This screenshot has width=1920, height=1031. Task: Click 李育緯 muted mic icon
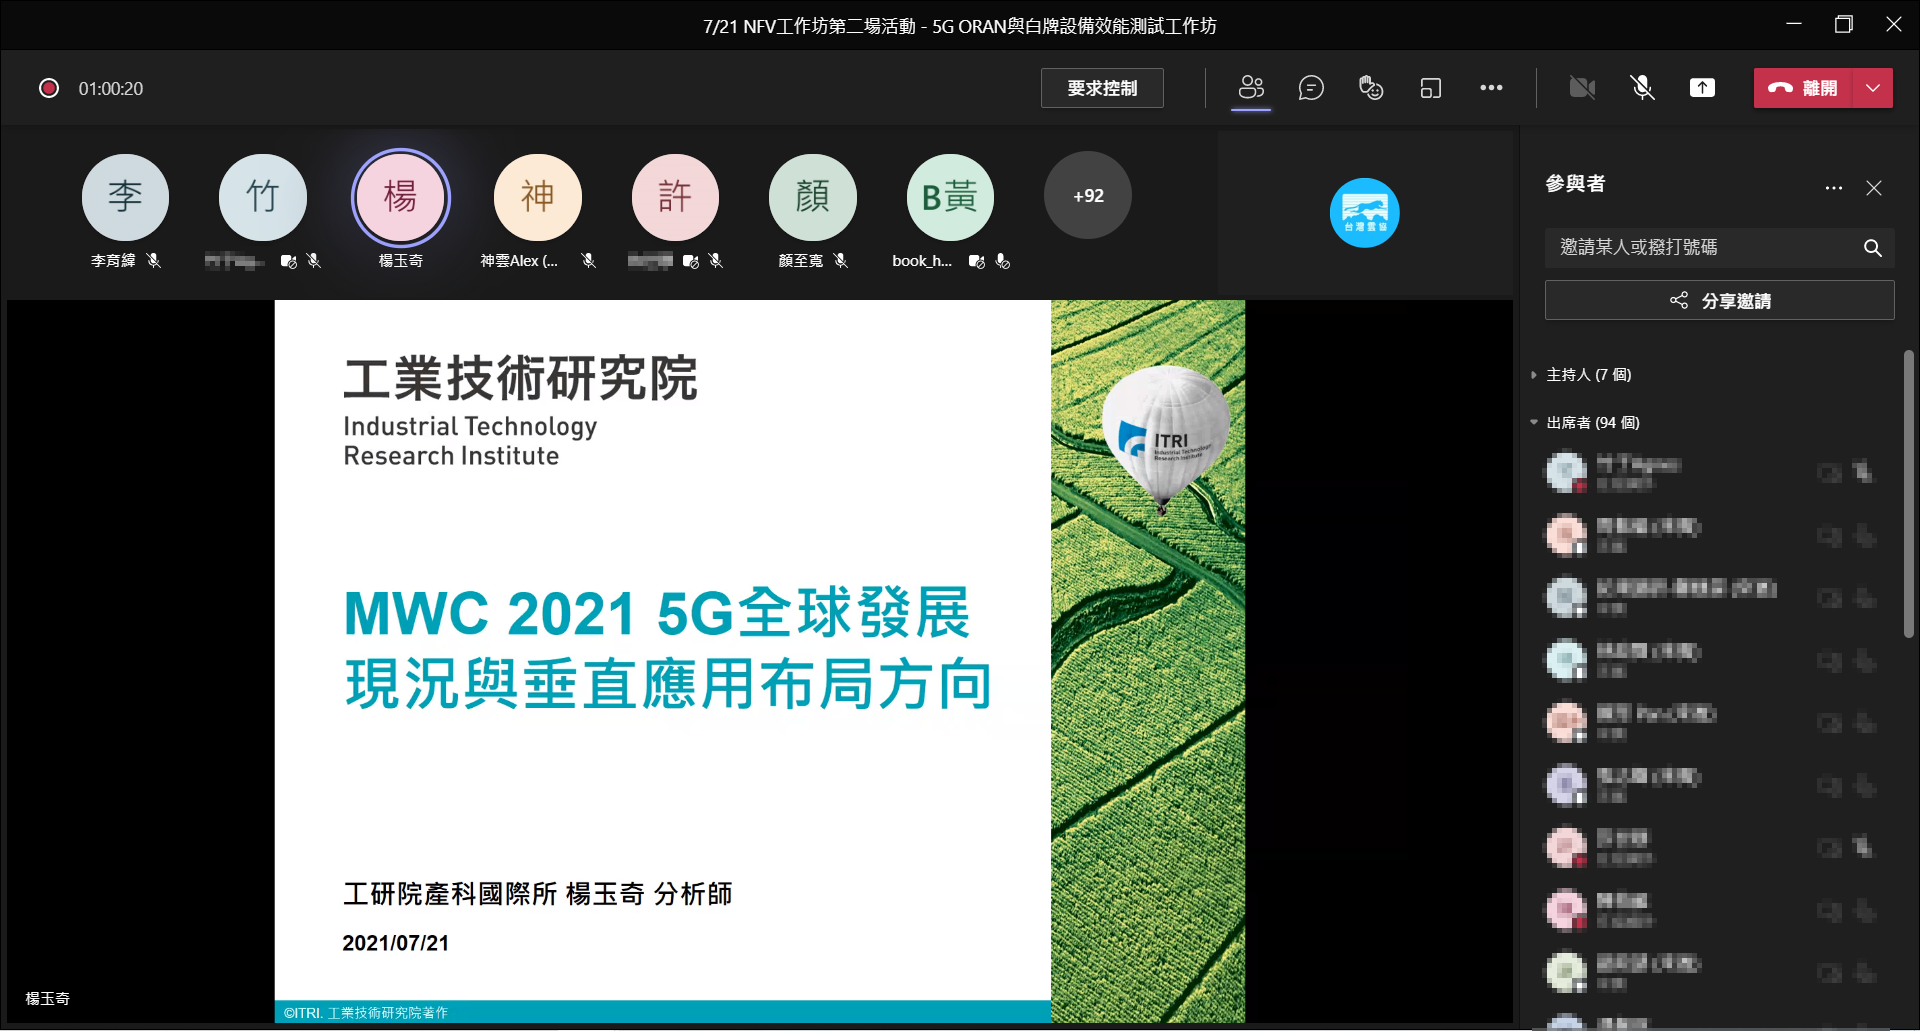coord(153,260)
